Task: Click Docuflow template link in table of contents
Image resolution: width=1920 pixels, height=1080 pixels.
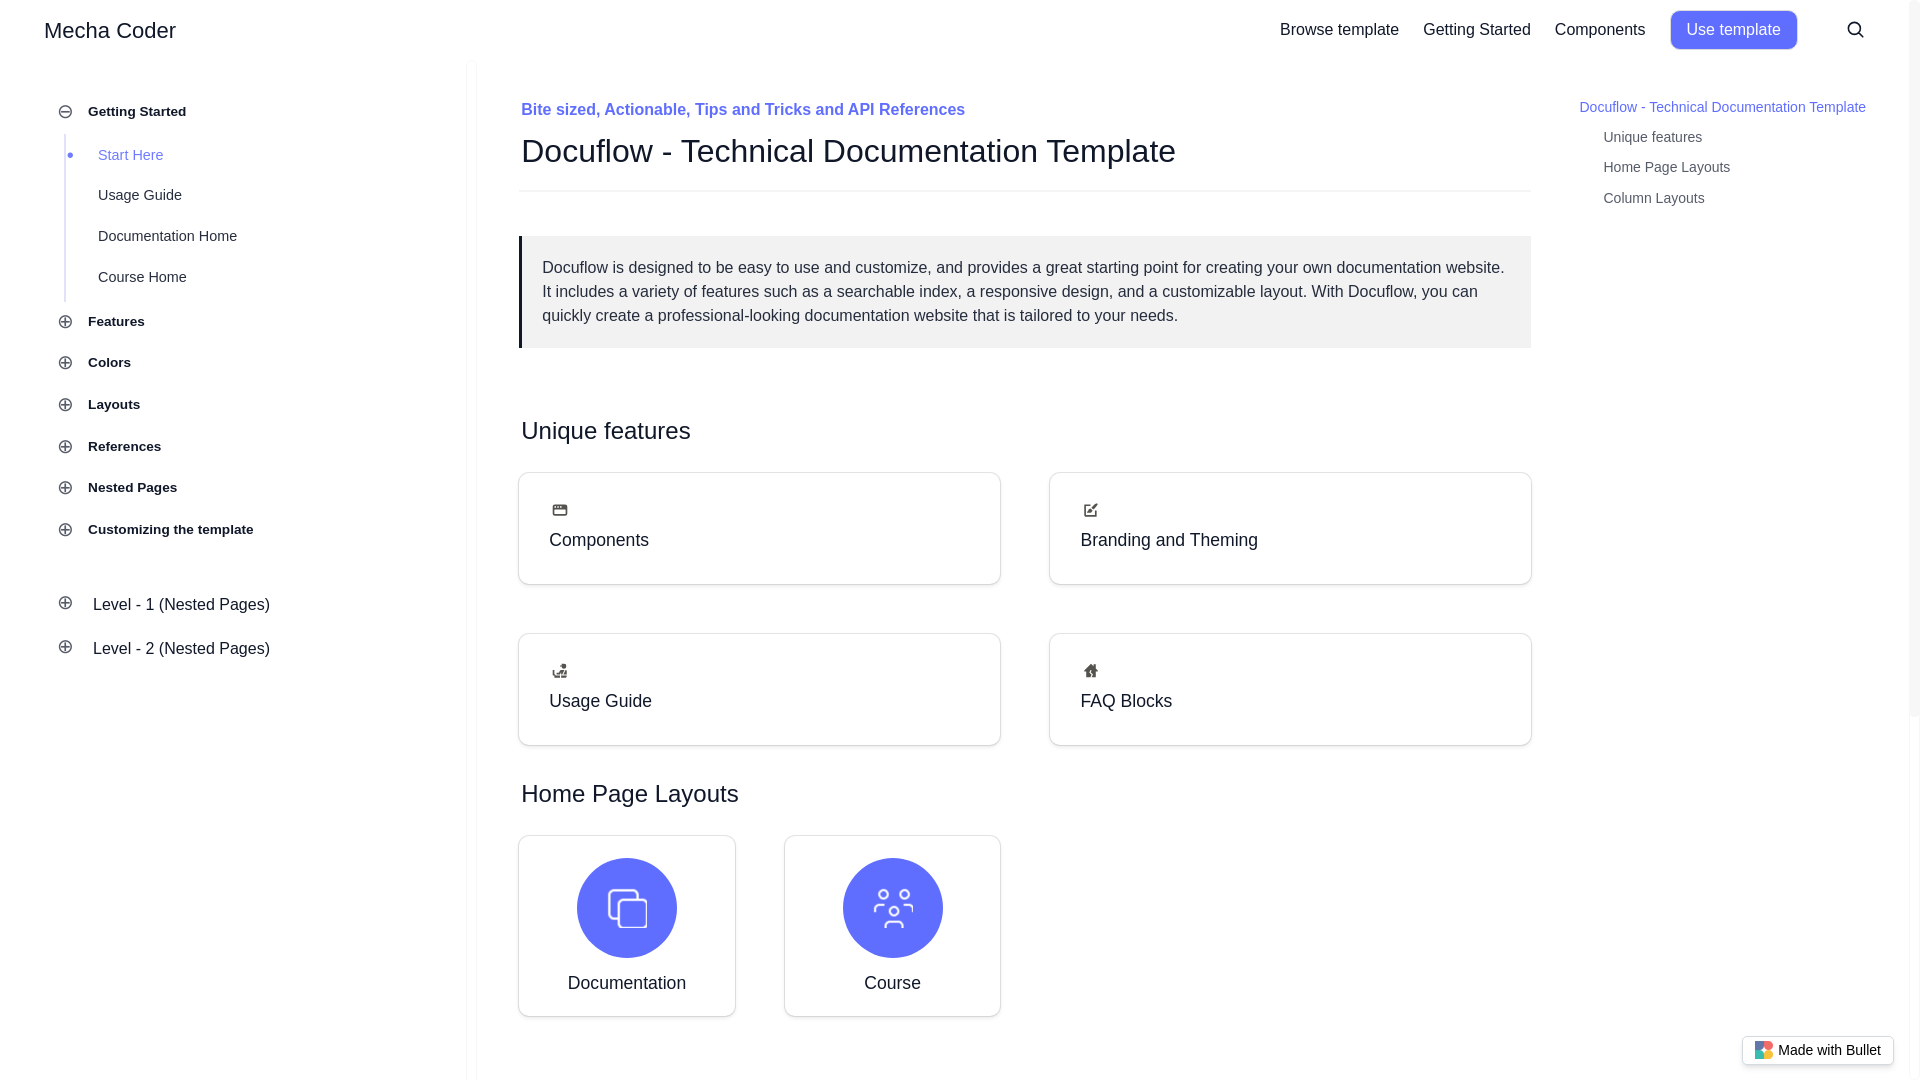Action: tap(1722, 107)
